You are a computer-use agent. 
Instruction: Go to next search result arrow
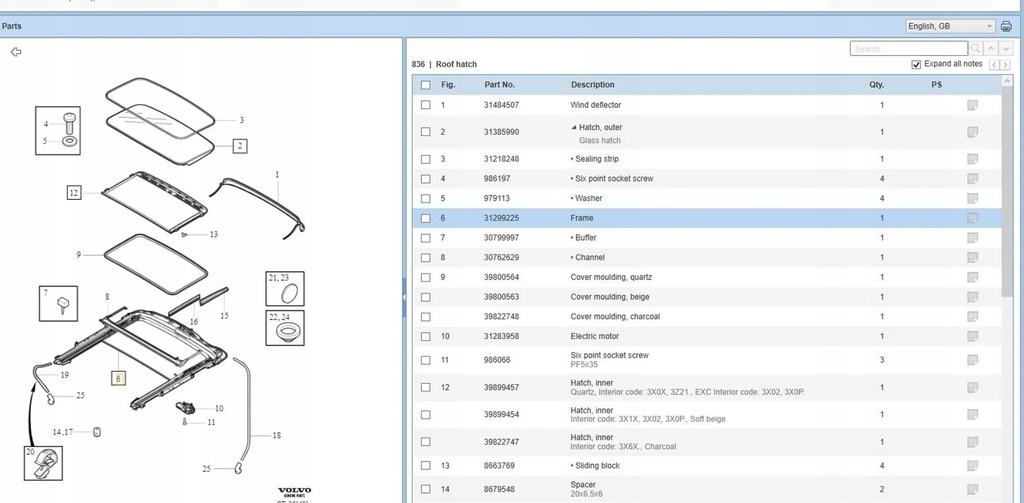click(1006, 48)
